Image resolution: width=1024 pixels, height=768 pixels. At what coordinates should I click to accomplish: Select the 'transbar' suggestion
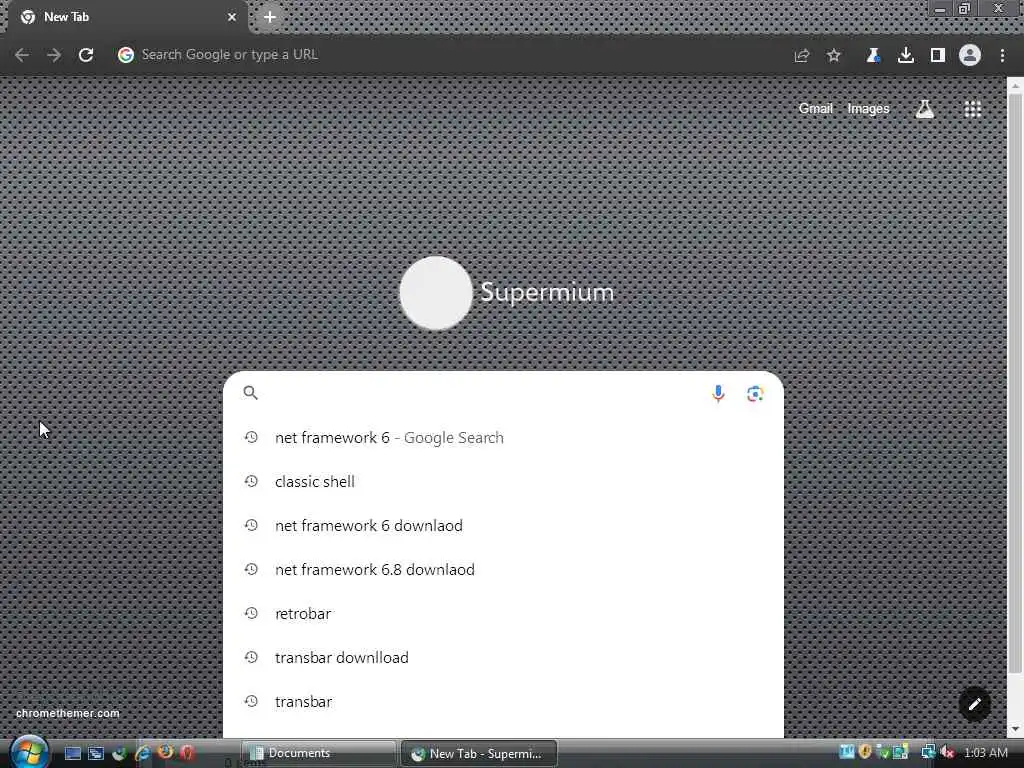click(503, 701)
